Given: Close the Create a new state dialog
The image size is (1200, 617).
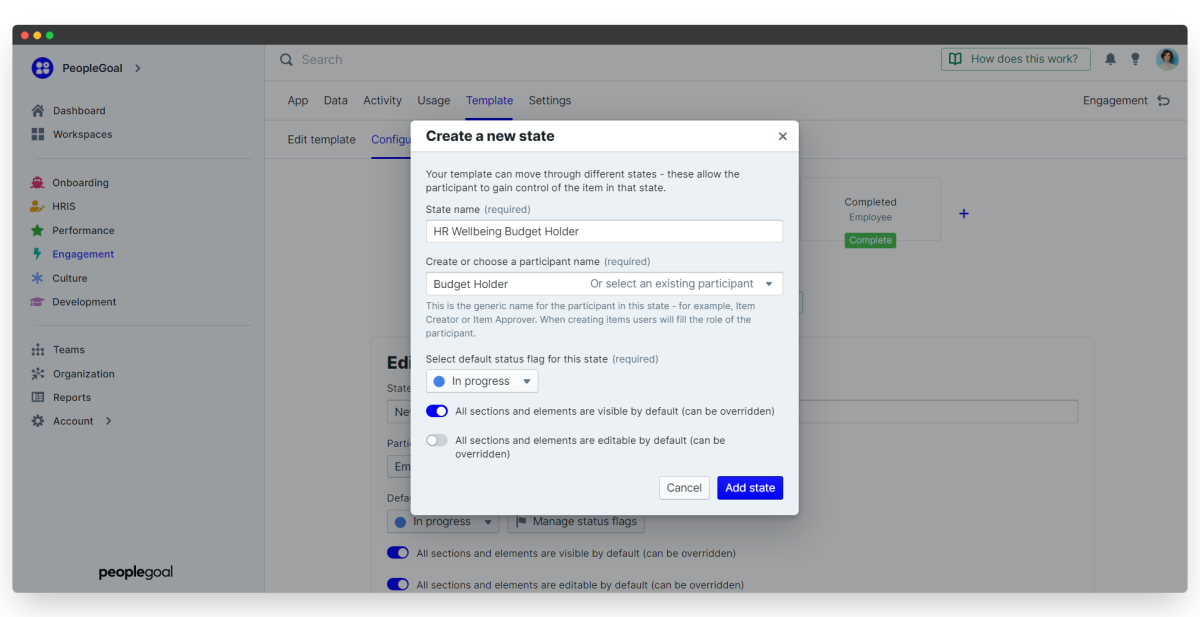Looking at the screenshot, I should (x=783, y=136).
